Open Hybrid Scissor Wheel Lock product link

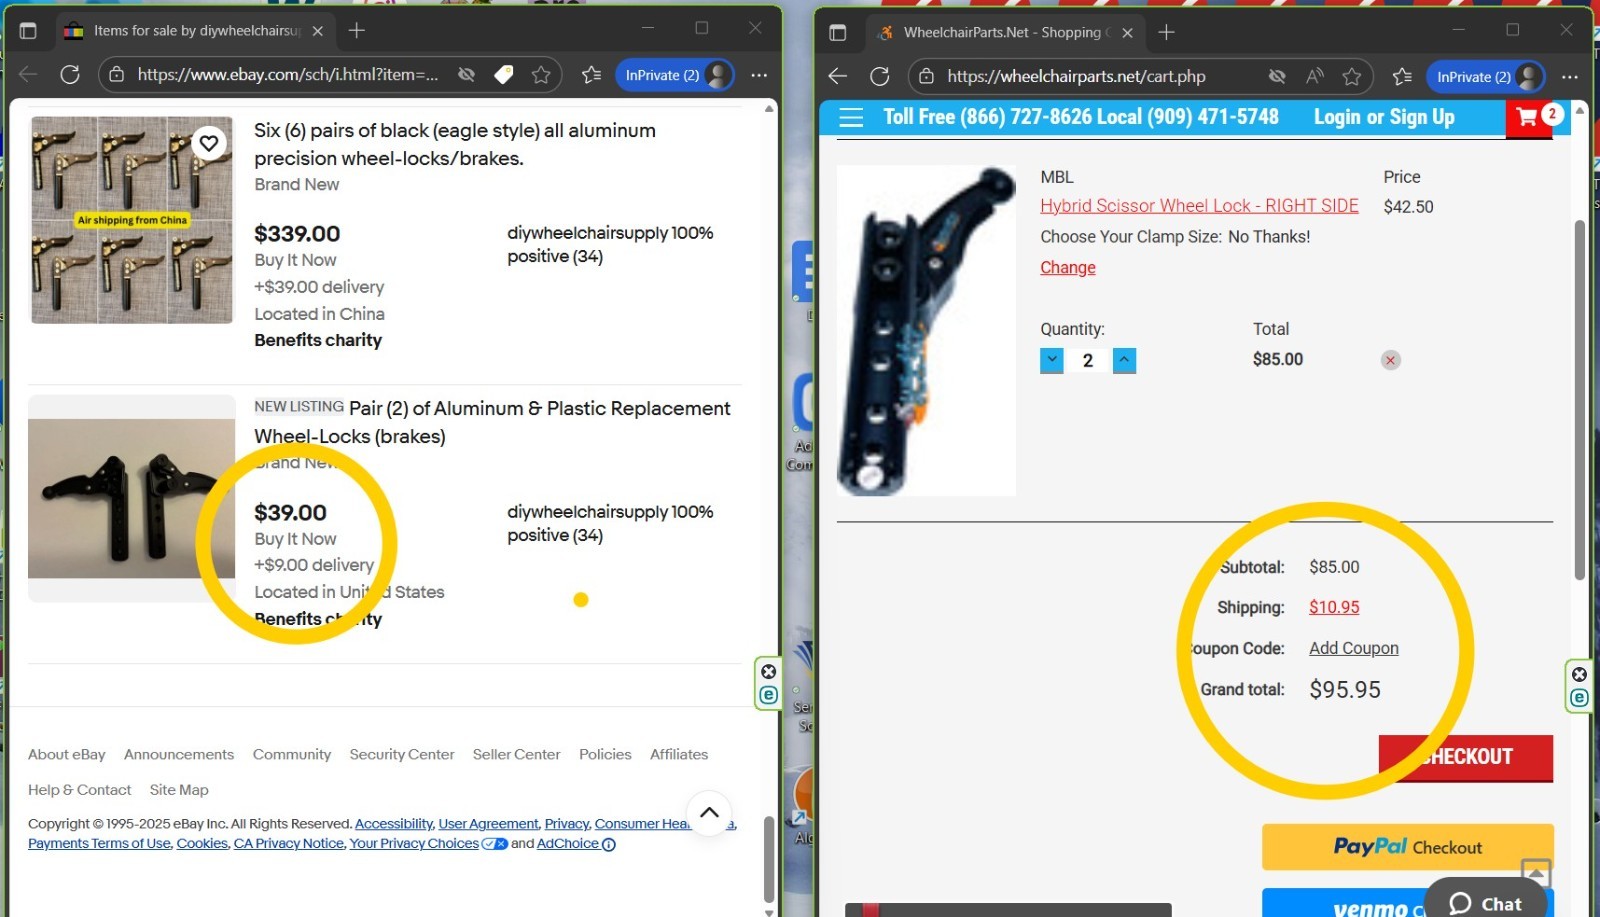pos(1199,206)
